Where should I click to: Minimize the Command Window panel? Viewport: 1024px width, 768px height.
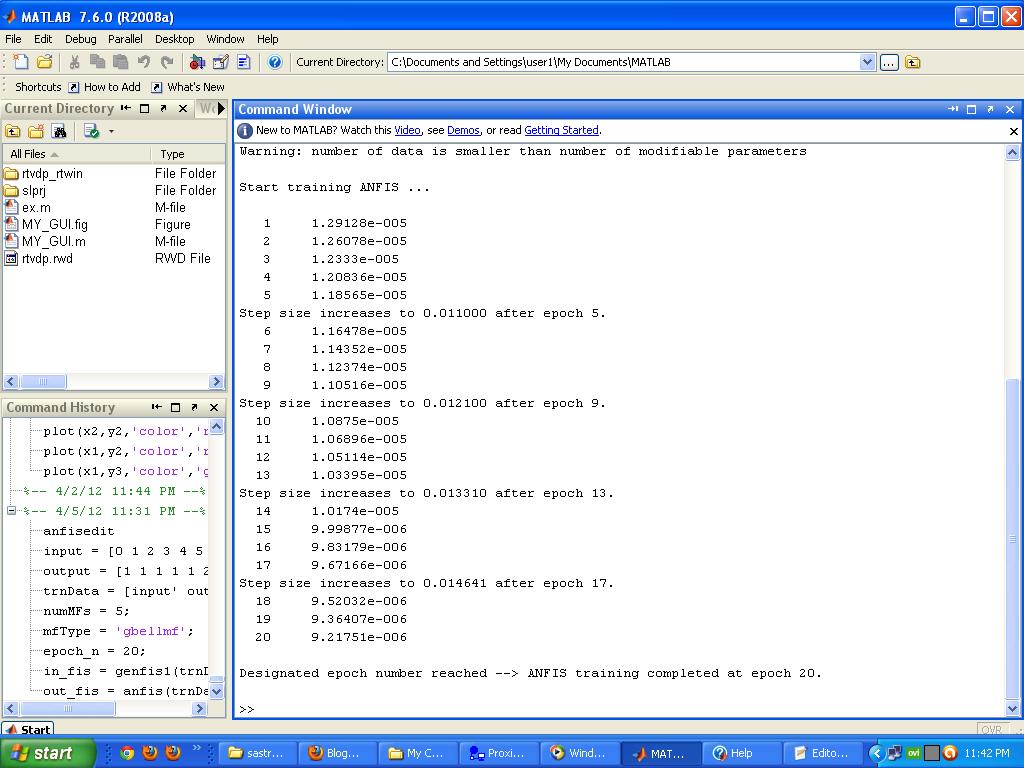point(953,109)
